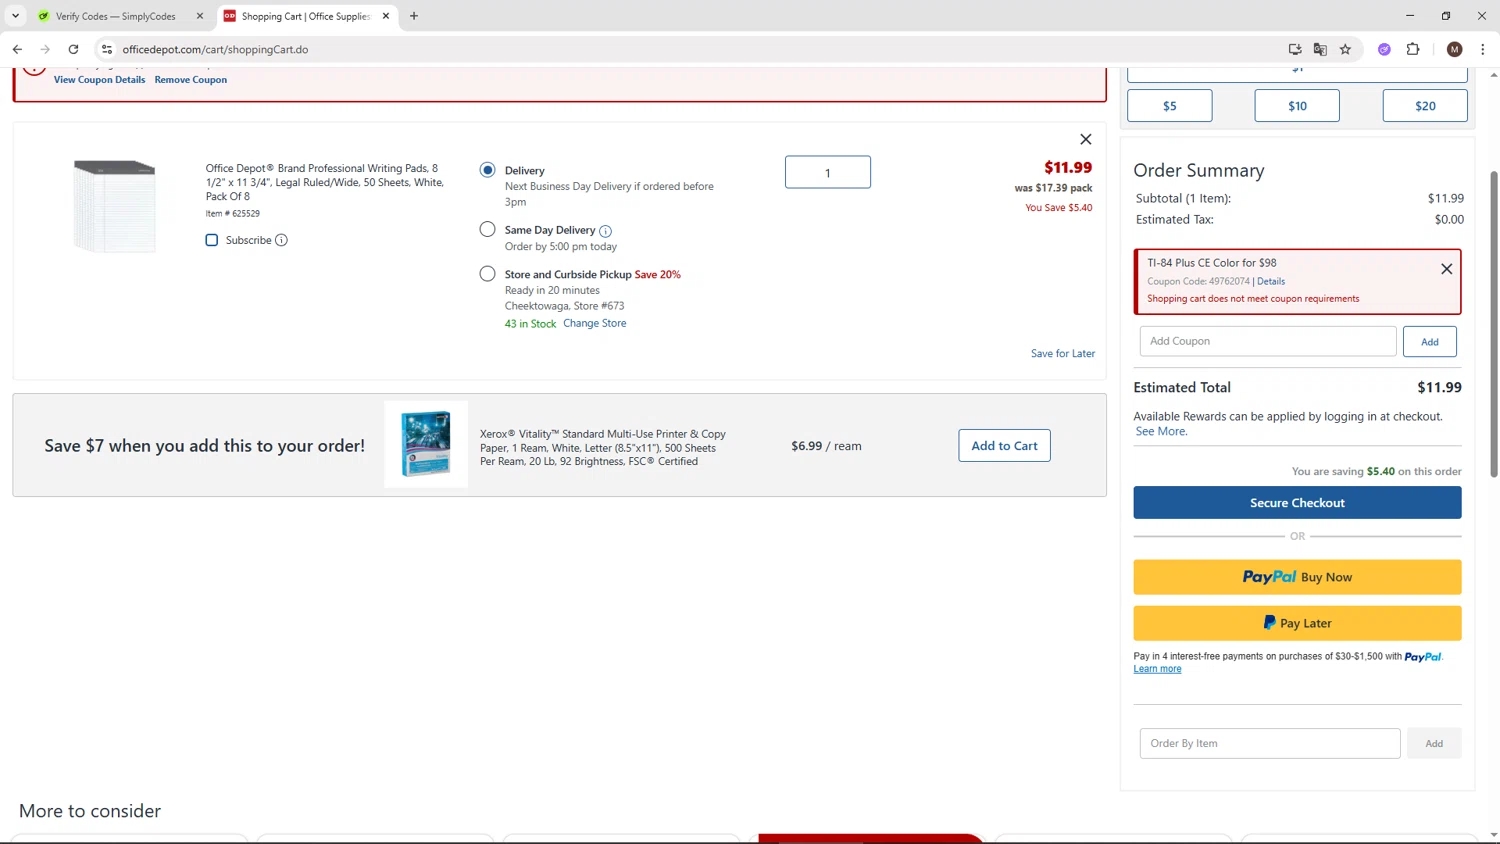The image size is (1500, 844).
Task: Add Xerox paper to cart
Action: tap(1004, 445)
